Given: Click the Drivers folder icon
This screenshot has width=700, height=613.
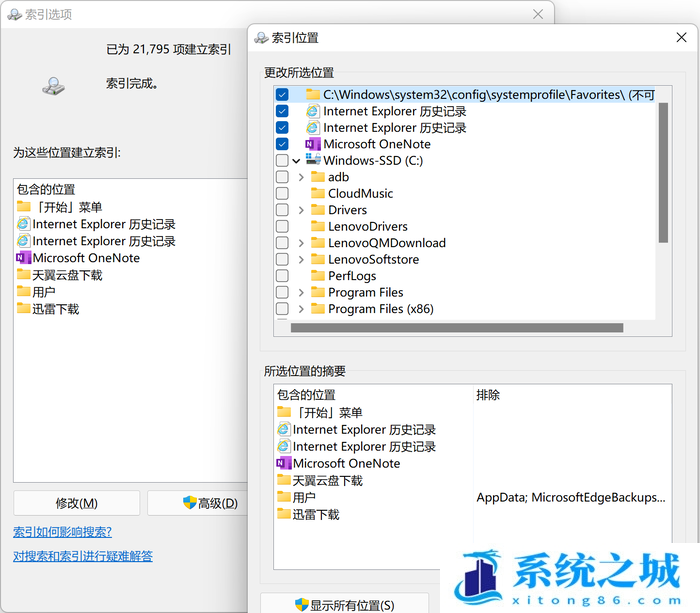Looking at the screenshot, I should click(318, 210).
